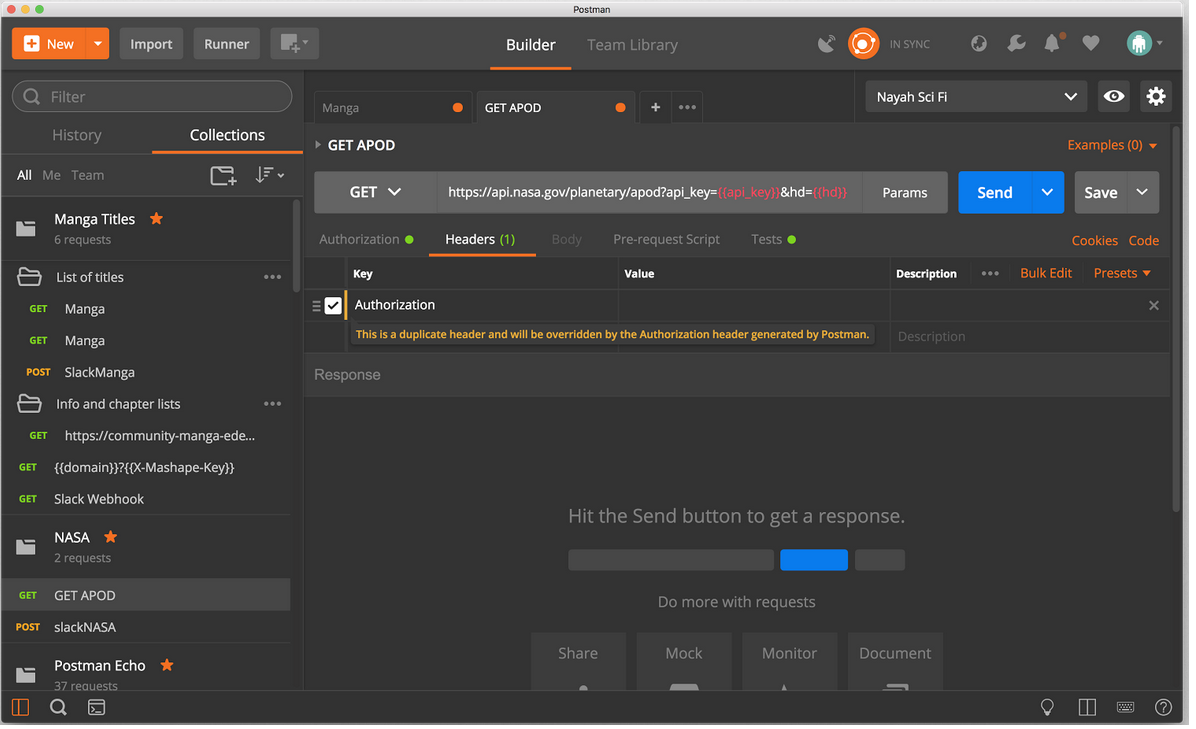Screen dimensions: 1196x729
Task: Create a new collection with the folder-plus icon
Action: (223, 175)
